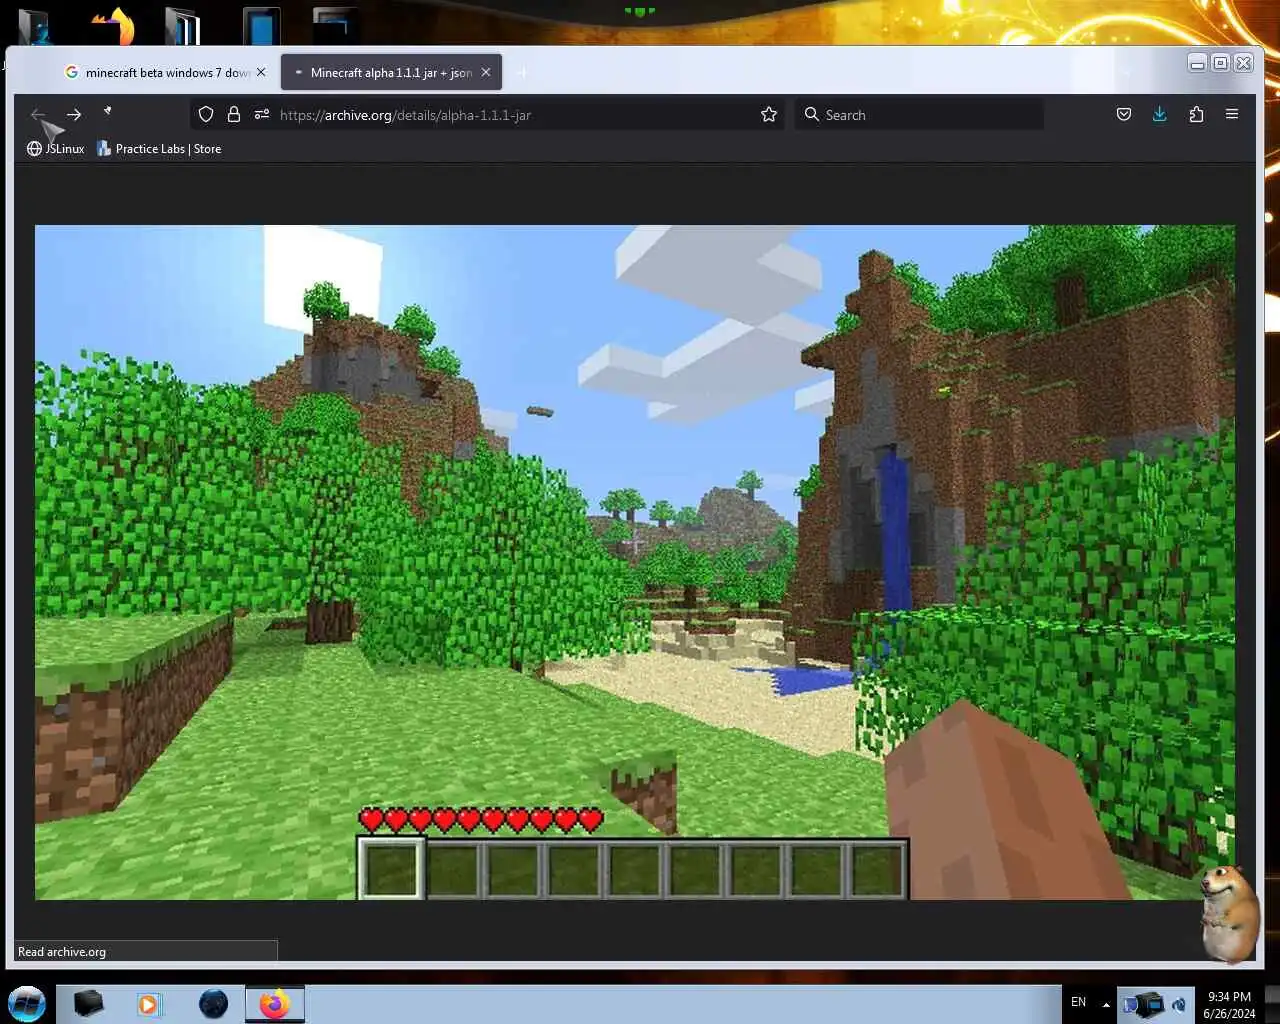Open the volume speaker tray icon
1280x1024 pixels.
coord(1179,1004)
